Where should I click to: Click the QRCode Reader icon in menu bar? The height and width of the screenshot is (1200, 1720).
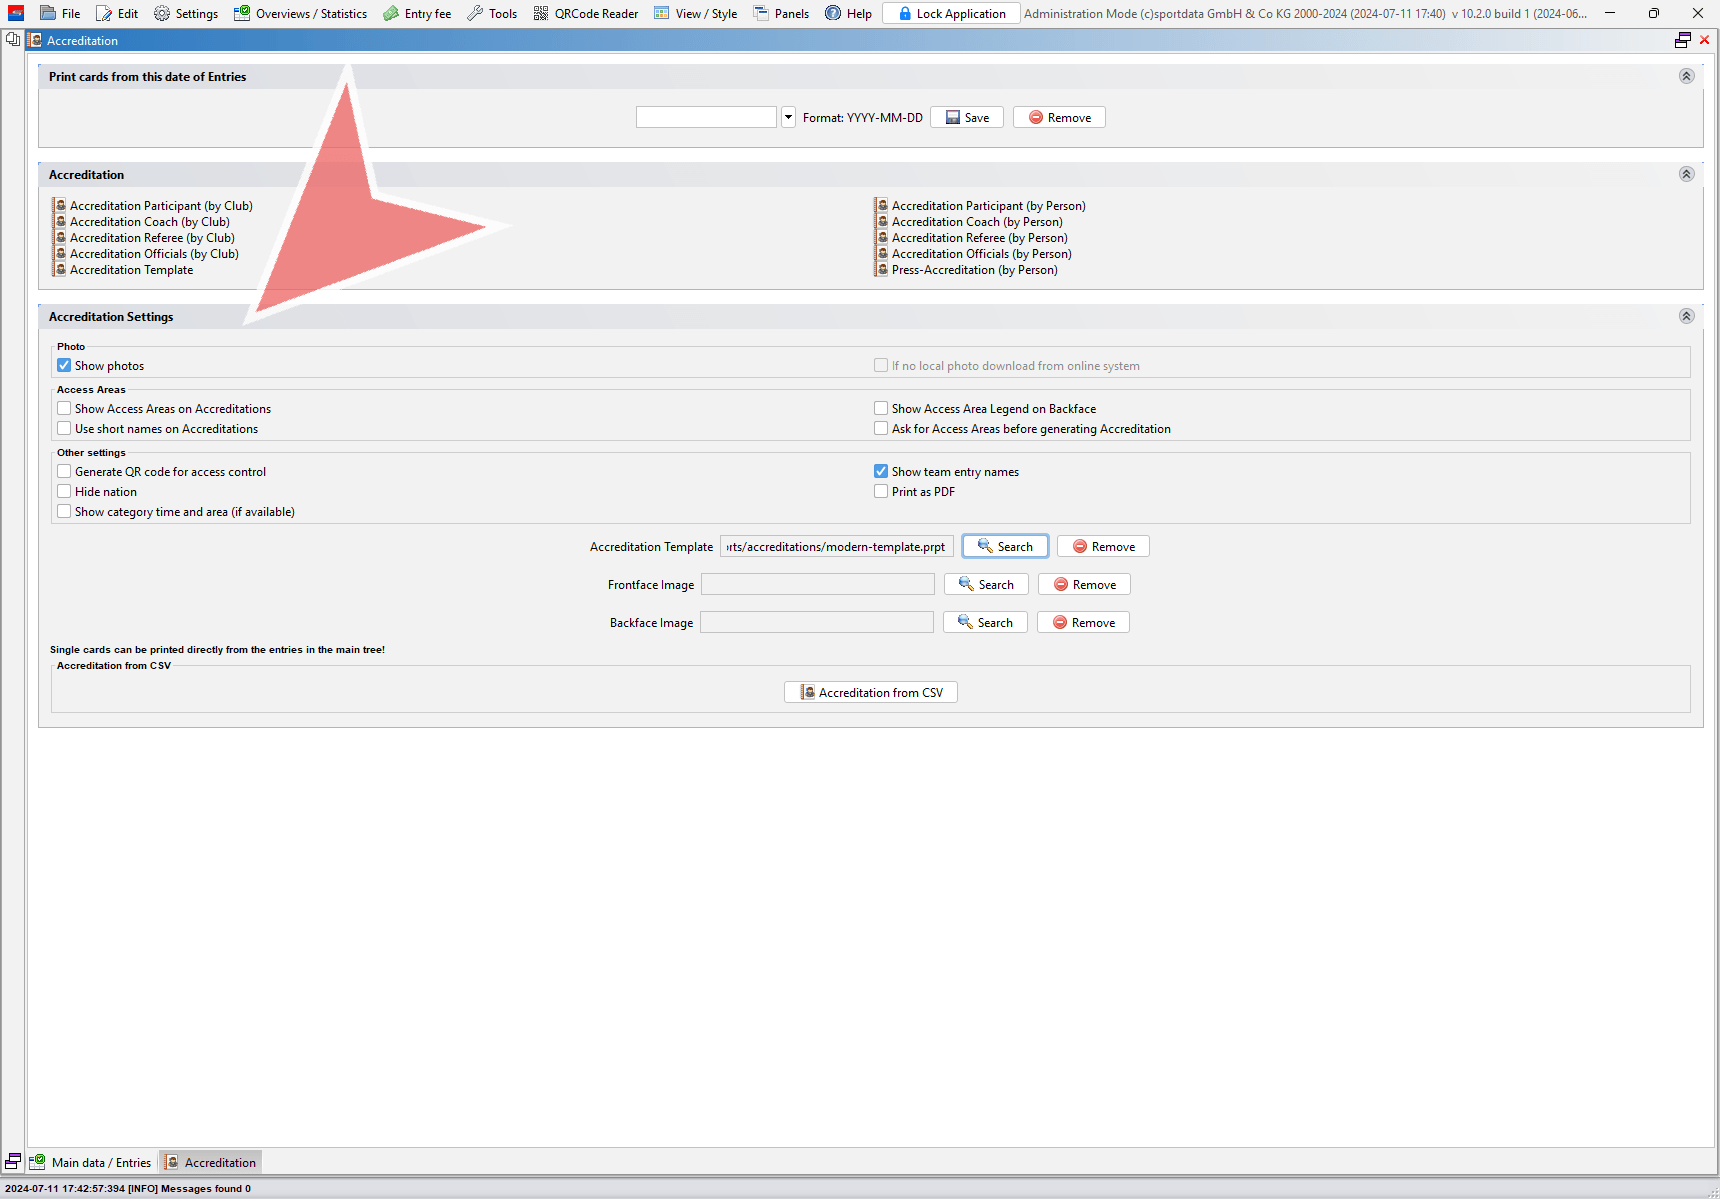[541, 14]
